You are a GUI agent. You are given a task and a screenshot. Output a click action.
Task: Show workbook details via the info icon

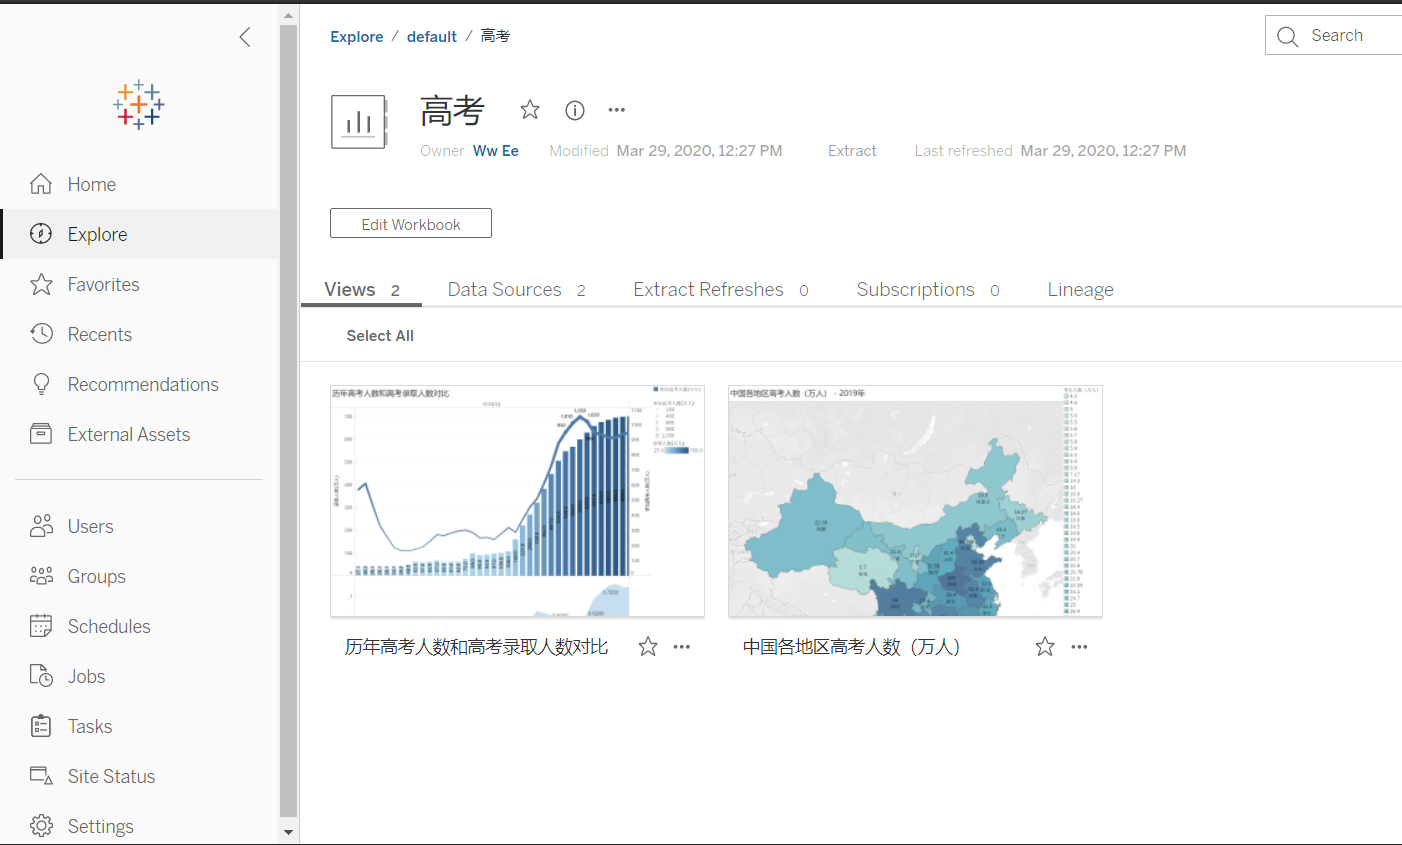pyautogui.click(x=574, y=110)
